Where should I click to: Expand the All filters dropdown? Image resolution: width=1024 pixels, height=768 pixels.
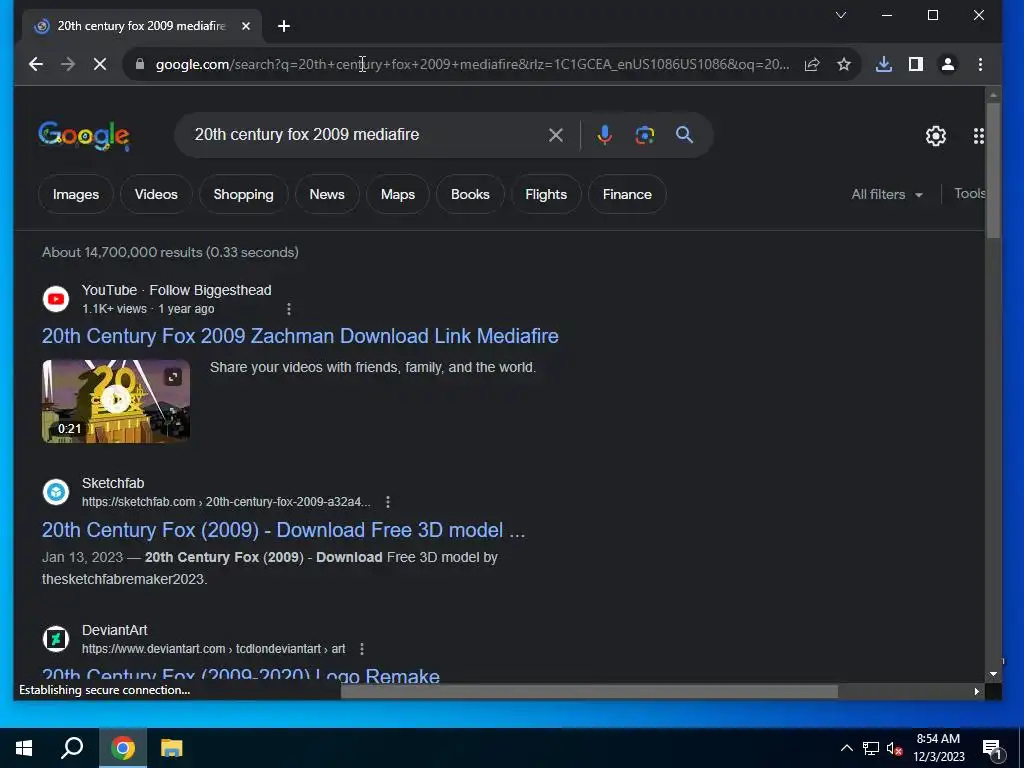pyautogui.click(x=886, y=195)
